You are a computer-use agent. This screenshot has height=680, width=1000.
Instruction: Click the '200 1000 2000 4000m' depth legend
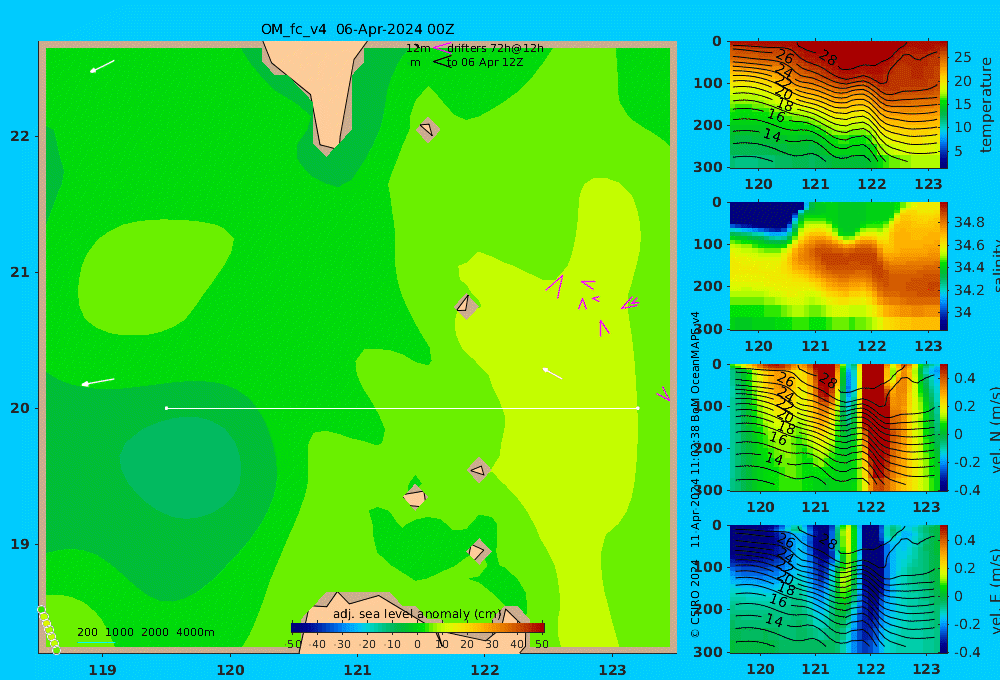146,632
